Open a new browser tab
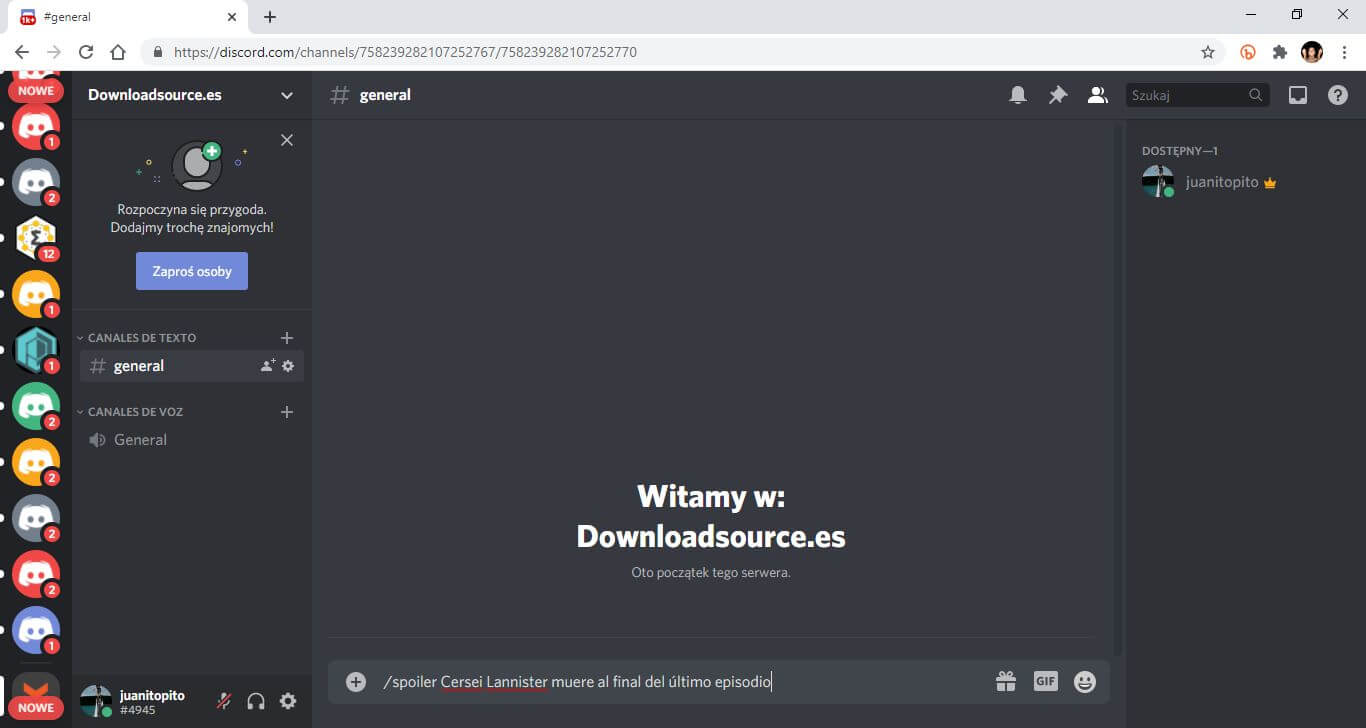Image resolution: width=1366 pixels, height=728 pixels. click(x=270, y=17)
